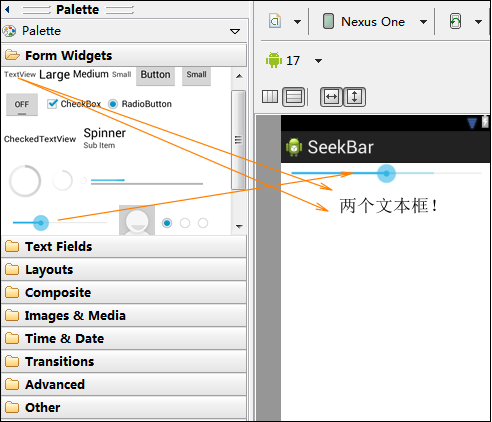Open the Nexus One device selector

tap(375, 22)
